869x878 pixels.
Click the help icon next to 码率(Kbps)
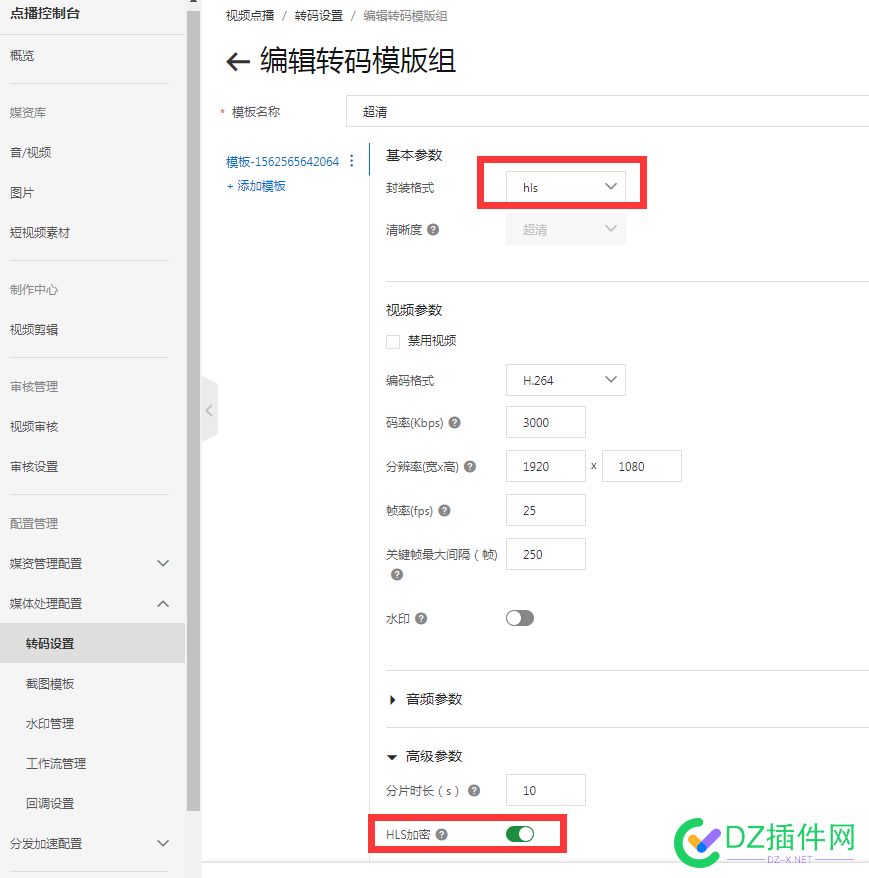coord(455,423)
